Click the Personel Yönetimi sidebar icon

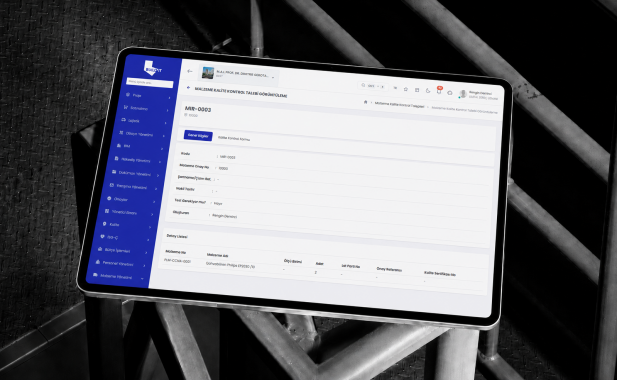click(98, 262)
